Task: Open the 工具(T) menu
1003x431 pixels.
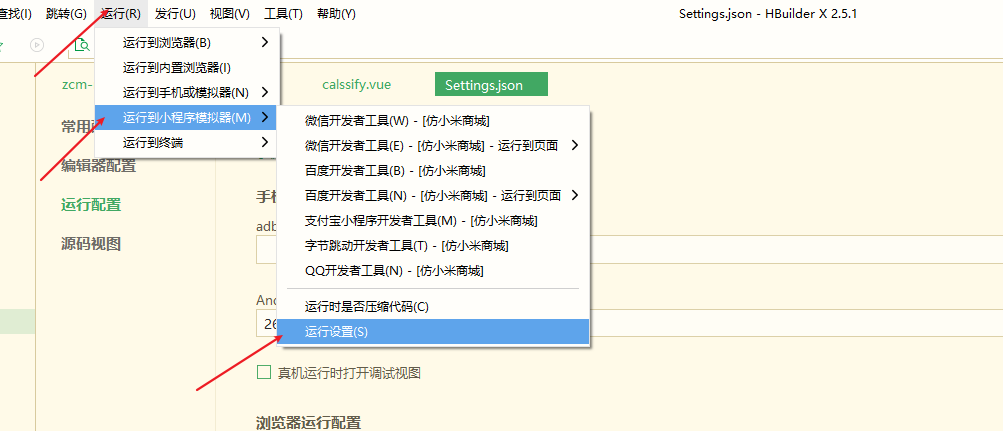Action: 283,13
